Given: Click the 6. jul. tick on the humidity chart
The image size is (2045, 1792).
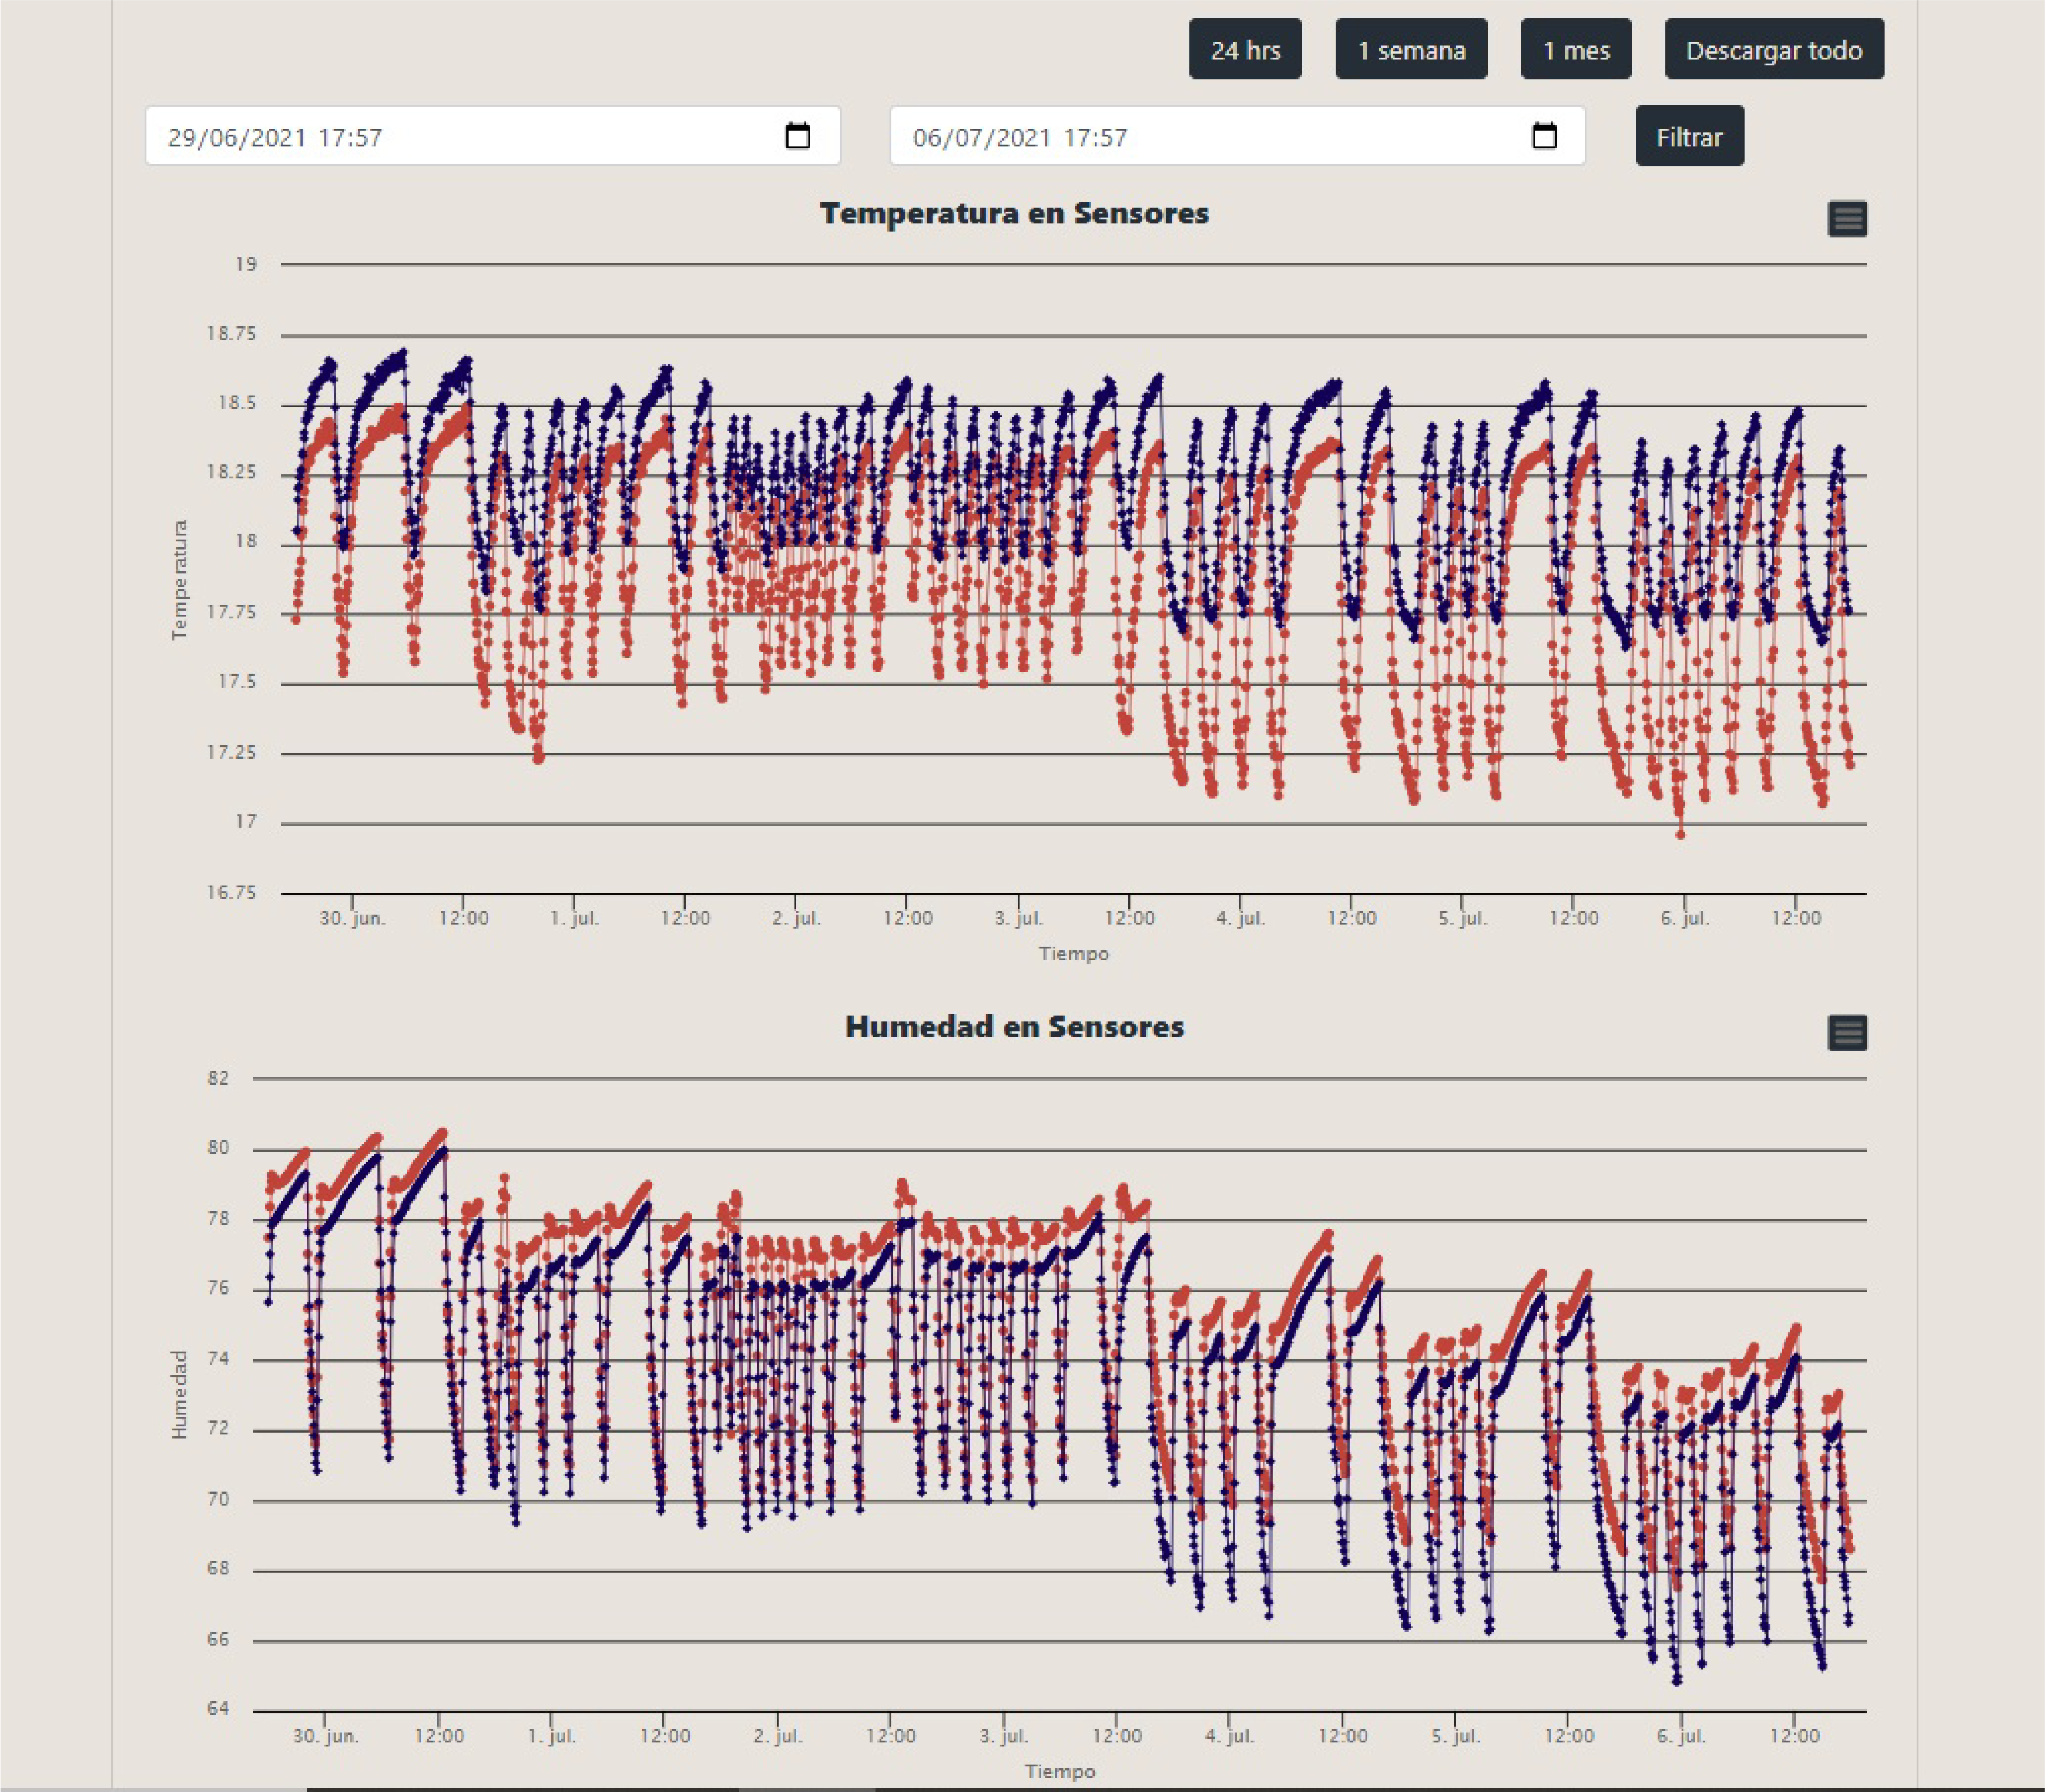Looking at the screenshot, I should point(1681,1735).
